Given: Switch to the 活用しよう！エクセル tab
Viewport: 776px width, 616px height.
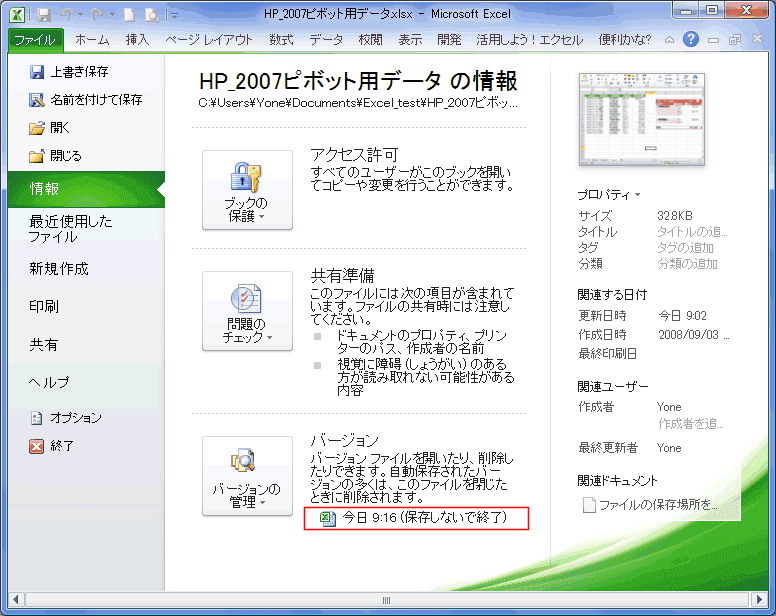Looking at the screenshot, I should point(530,40).
